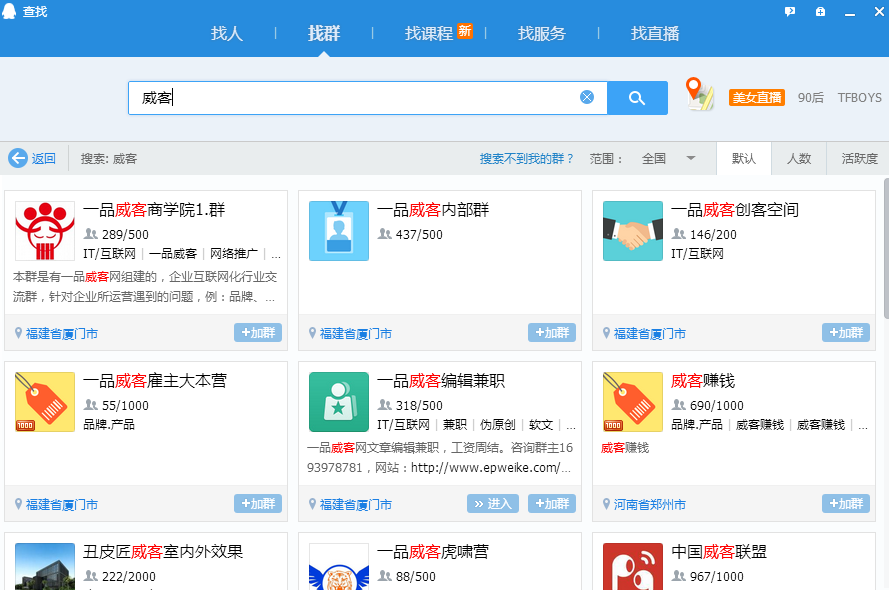The width and height of the screenshot is (889, 590).
Task: Expand the 范围 scope selector arrow
Action: [690, 158]
